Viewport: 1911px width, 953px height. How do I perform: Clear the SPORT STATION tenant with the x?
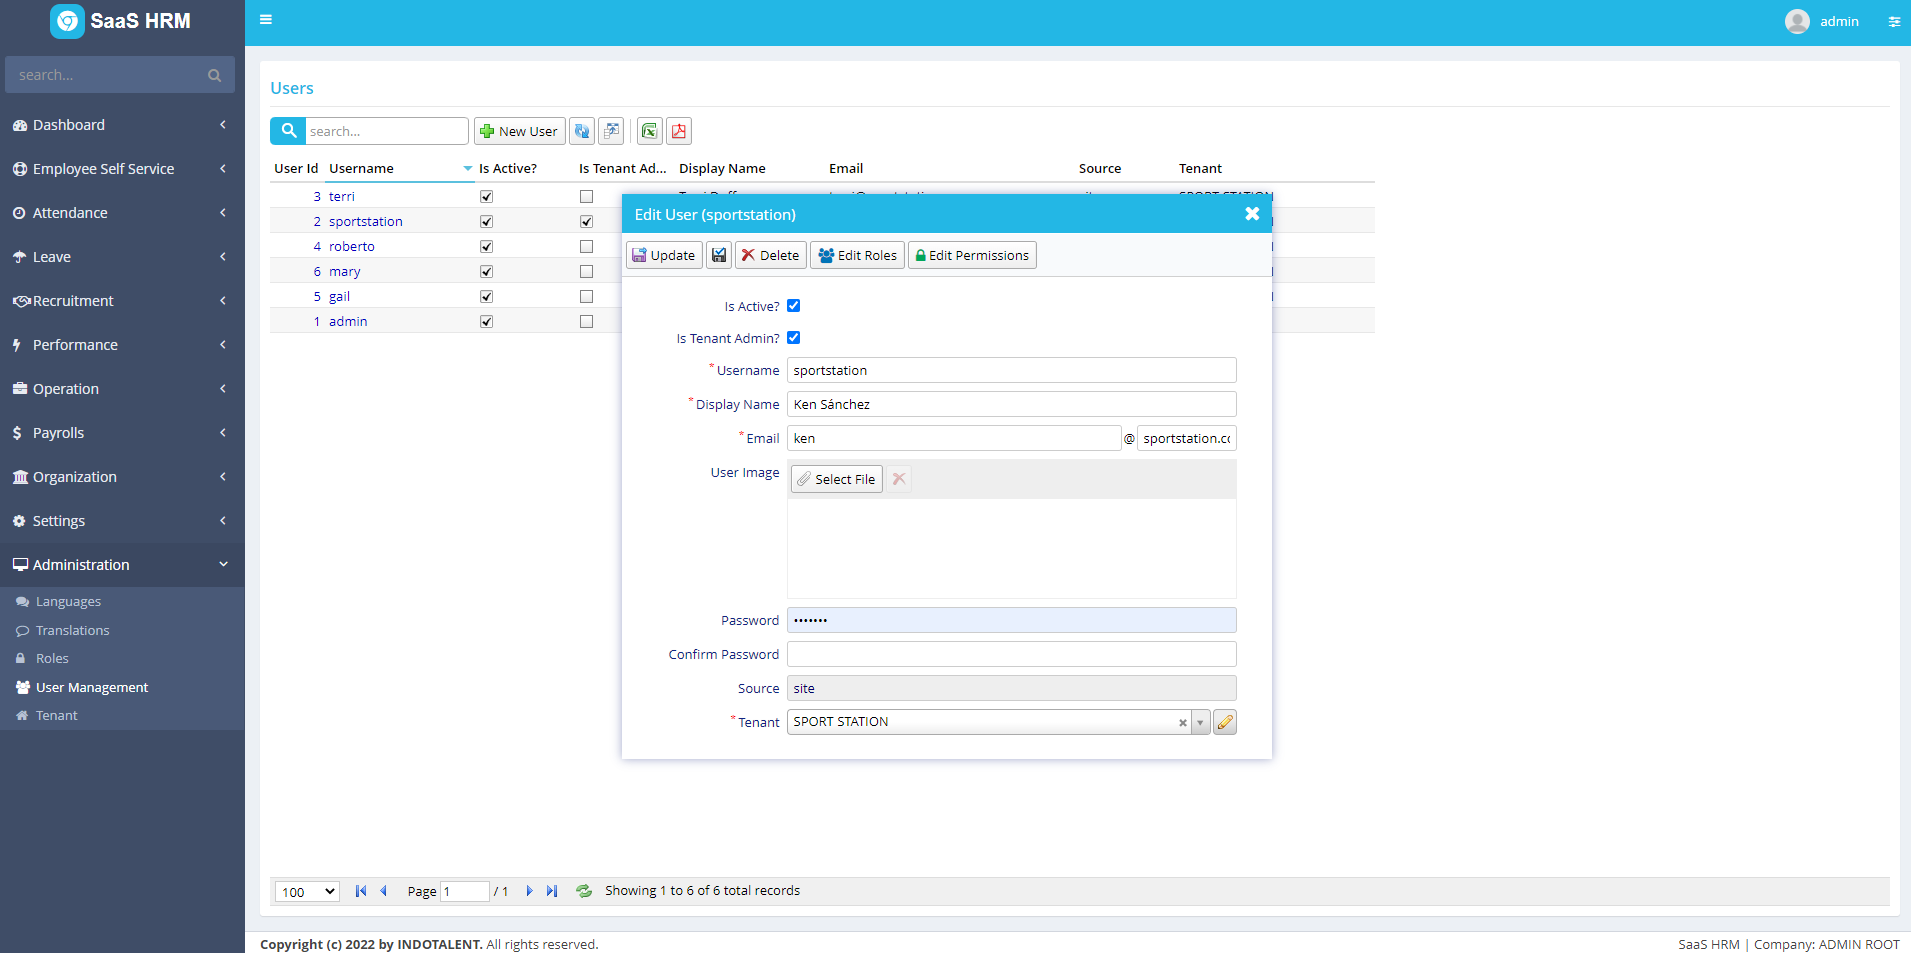pos(1183,721)
